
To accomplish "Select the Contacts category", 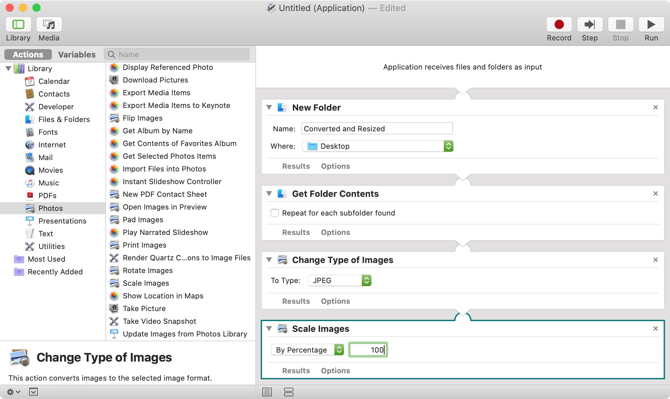I will click(x=53, y=94).
